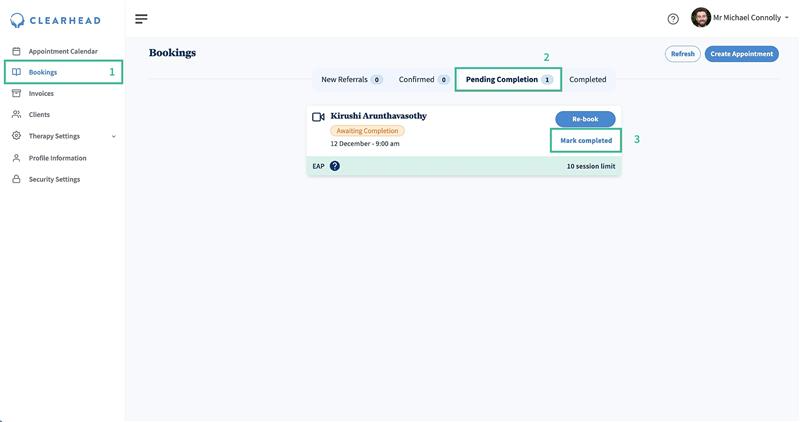Click the EAP label
The width and height of the screenshot is (800, 422).
click(x=318, y=166)
